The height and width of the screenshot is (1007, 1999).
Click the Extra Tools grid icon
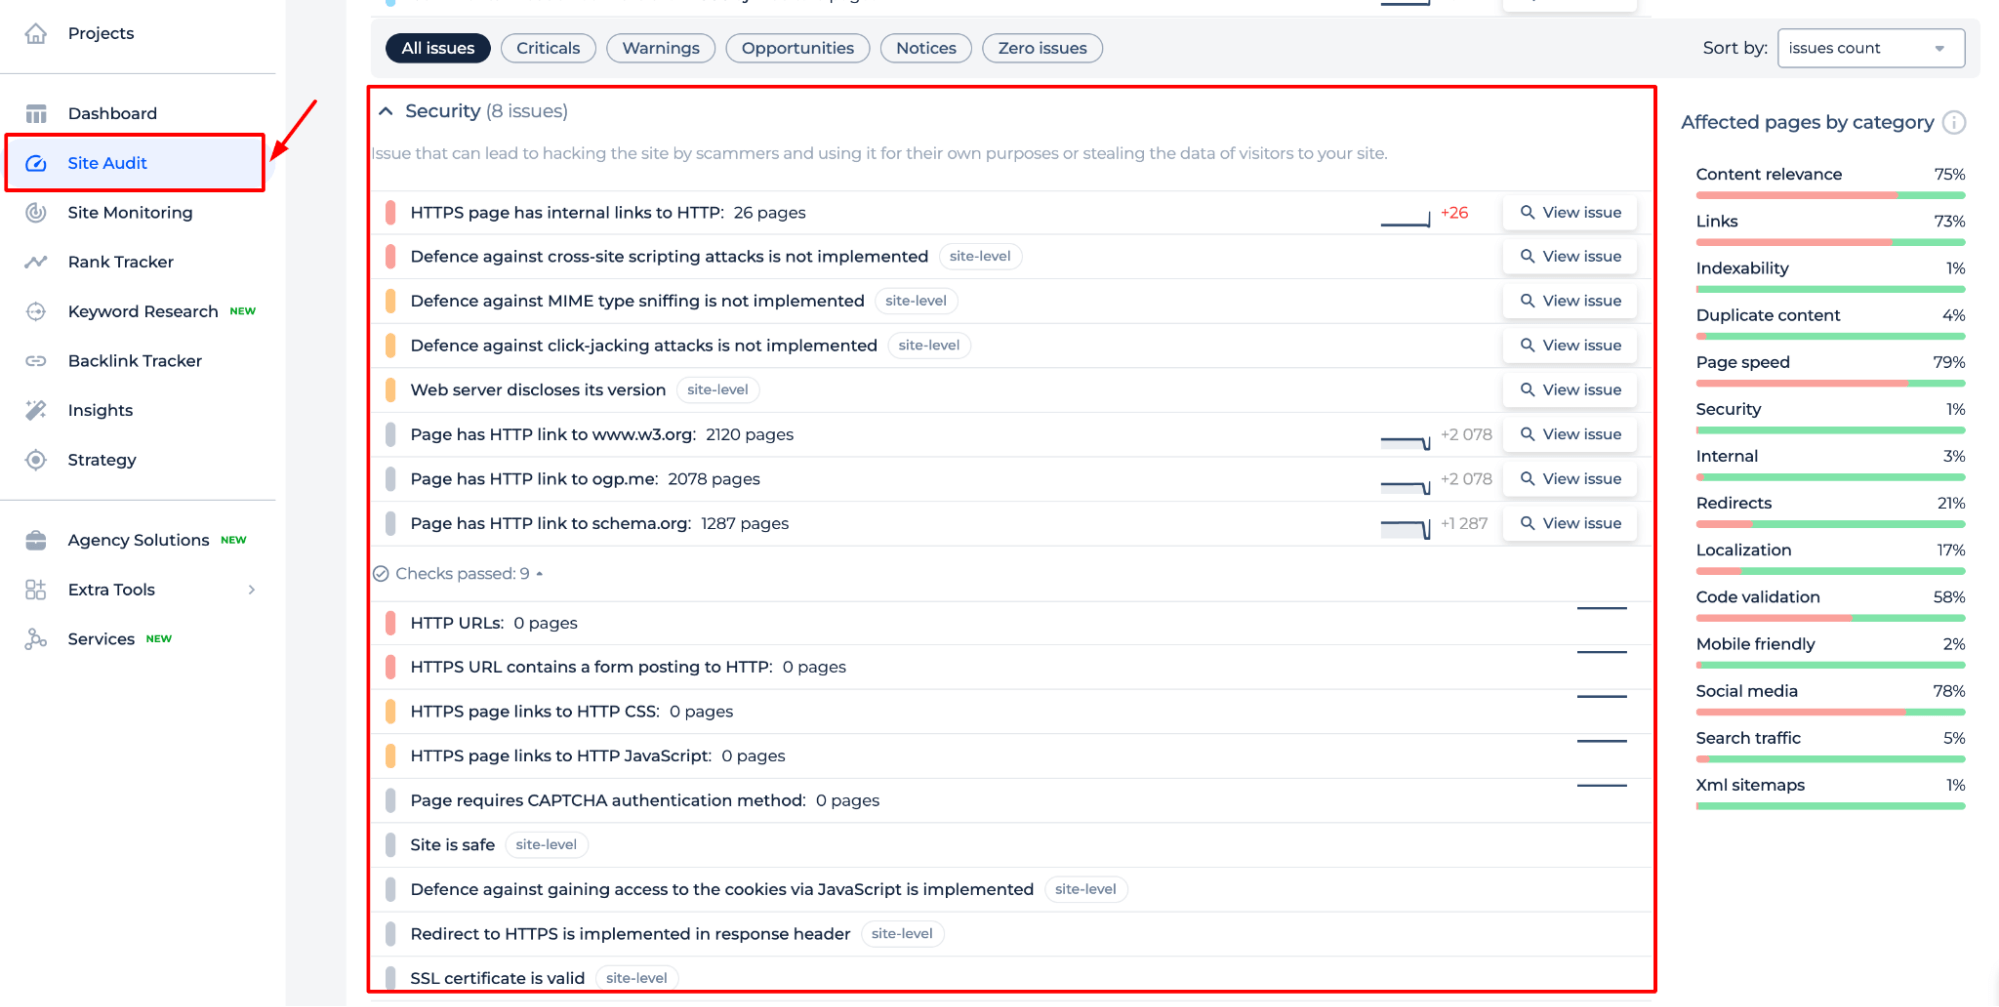pos(36,590)
